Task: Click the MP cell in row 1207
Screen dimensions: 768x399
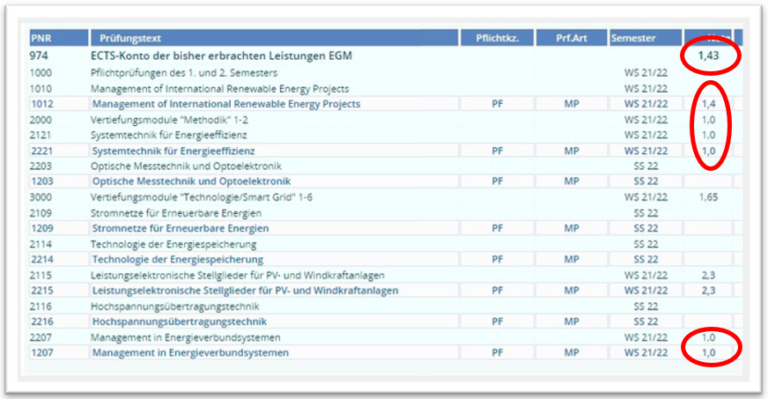Action: point(572,352)
